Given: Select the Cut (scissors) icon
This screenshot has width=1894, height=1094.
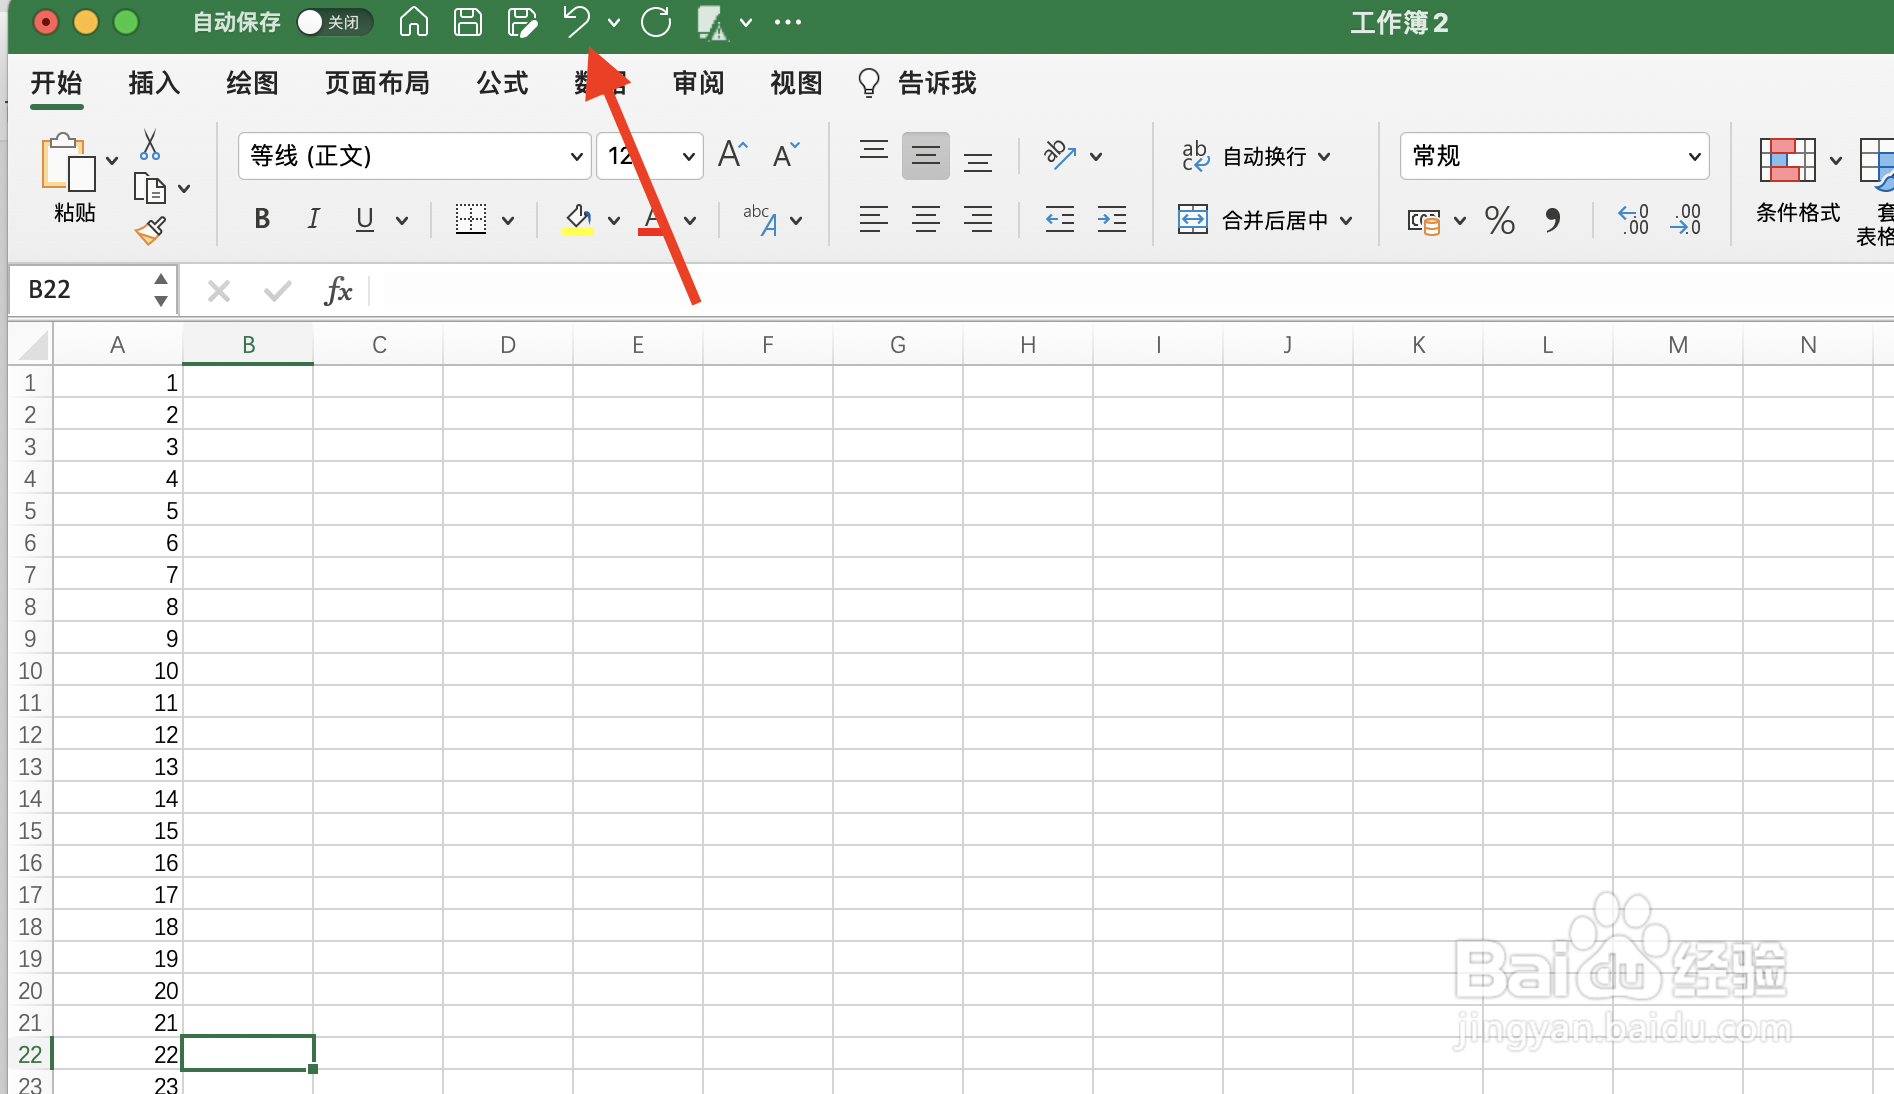Looking at the screenshot, I should 150,148.
